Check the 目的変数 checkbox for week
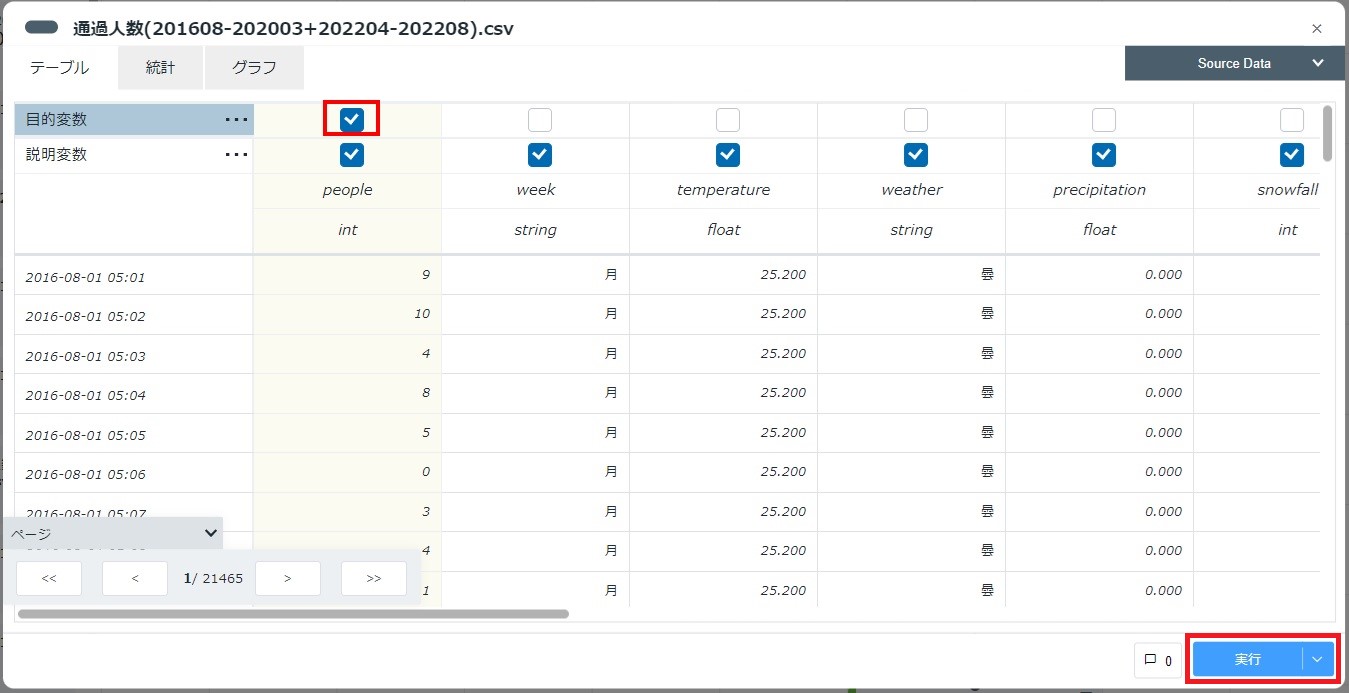 pyautogui.click(x=540, y=120)
